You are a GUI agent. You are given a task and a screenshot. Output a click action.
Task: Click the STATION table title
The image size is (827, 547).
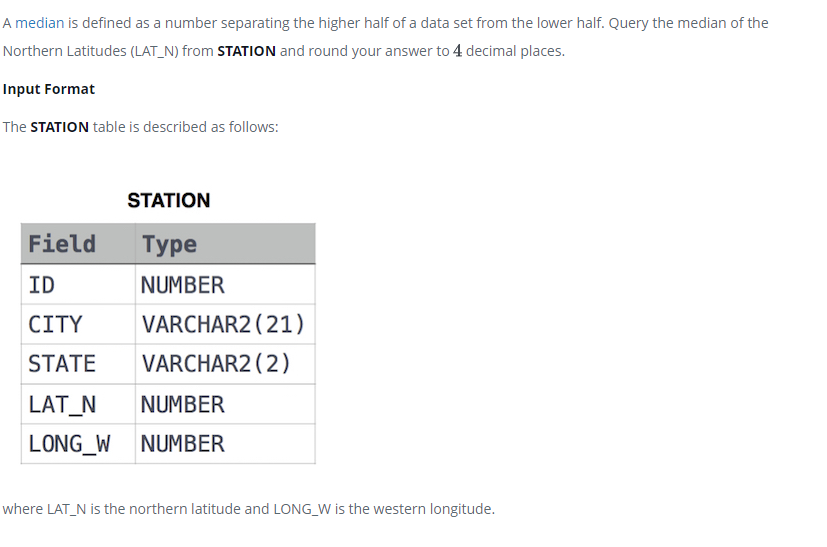point(169,200)
